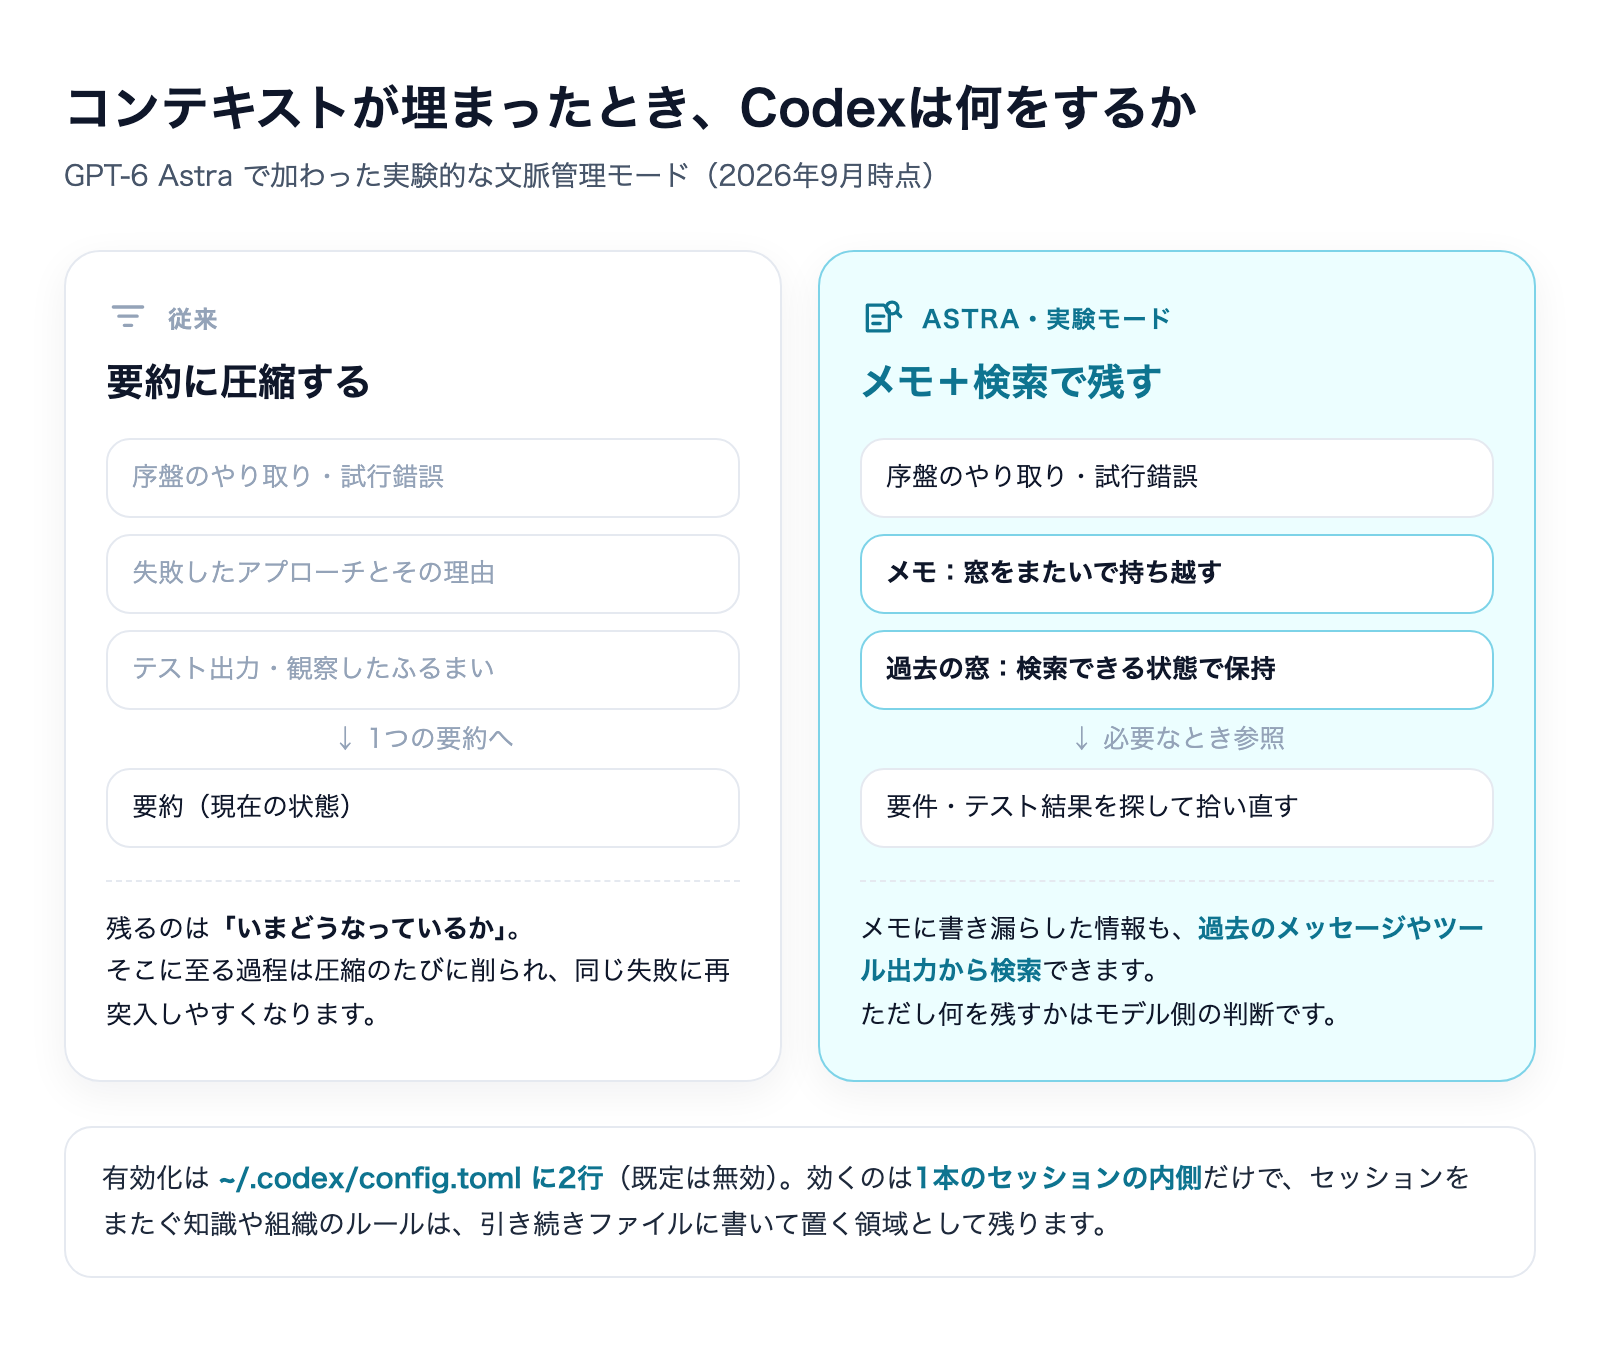Select the subtitle starting with GPT-6 Astra
The image size is (1600, 1350).
[x=499, y=176]
